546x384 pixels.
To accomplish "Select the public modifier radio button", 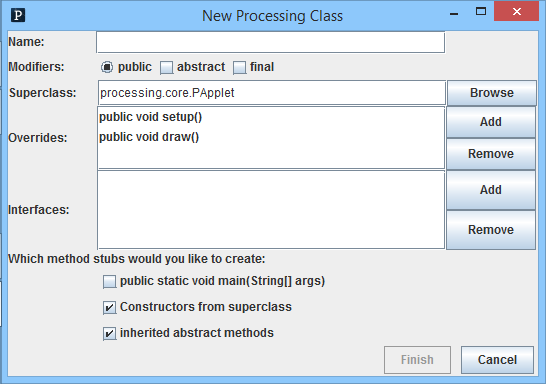I will 107,67.
